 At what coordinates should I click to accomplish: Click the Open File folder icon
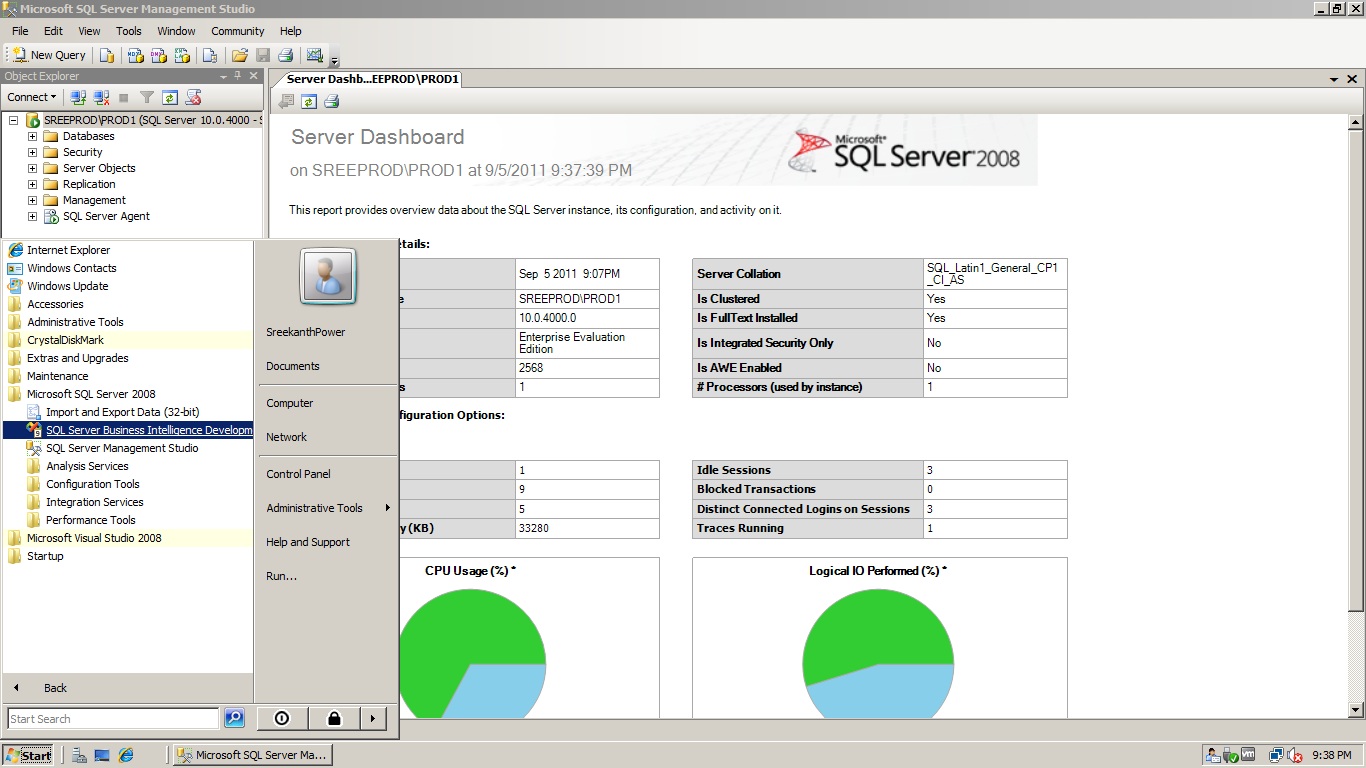tap(239, 55)
